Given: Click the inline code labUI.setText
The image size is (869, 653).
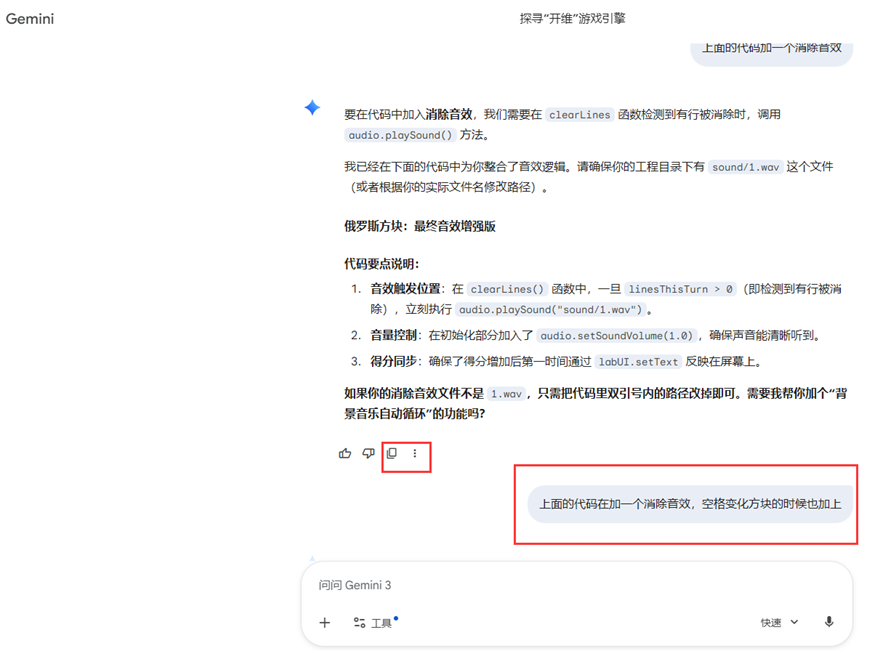Looking at the screenshot, I should (638, 362).
